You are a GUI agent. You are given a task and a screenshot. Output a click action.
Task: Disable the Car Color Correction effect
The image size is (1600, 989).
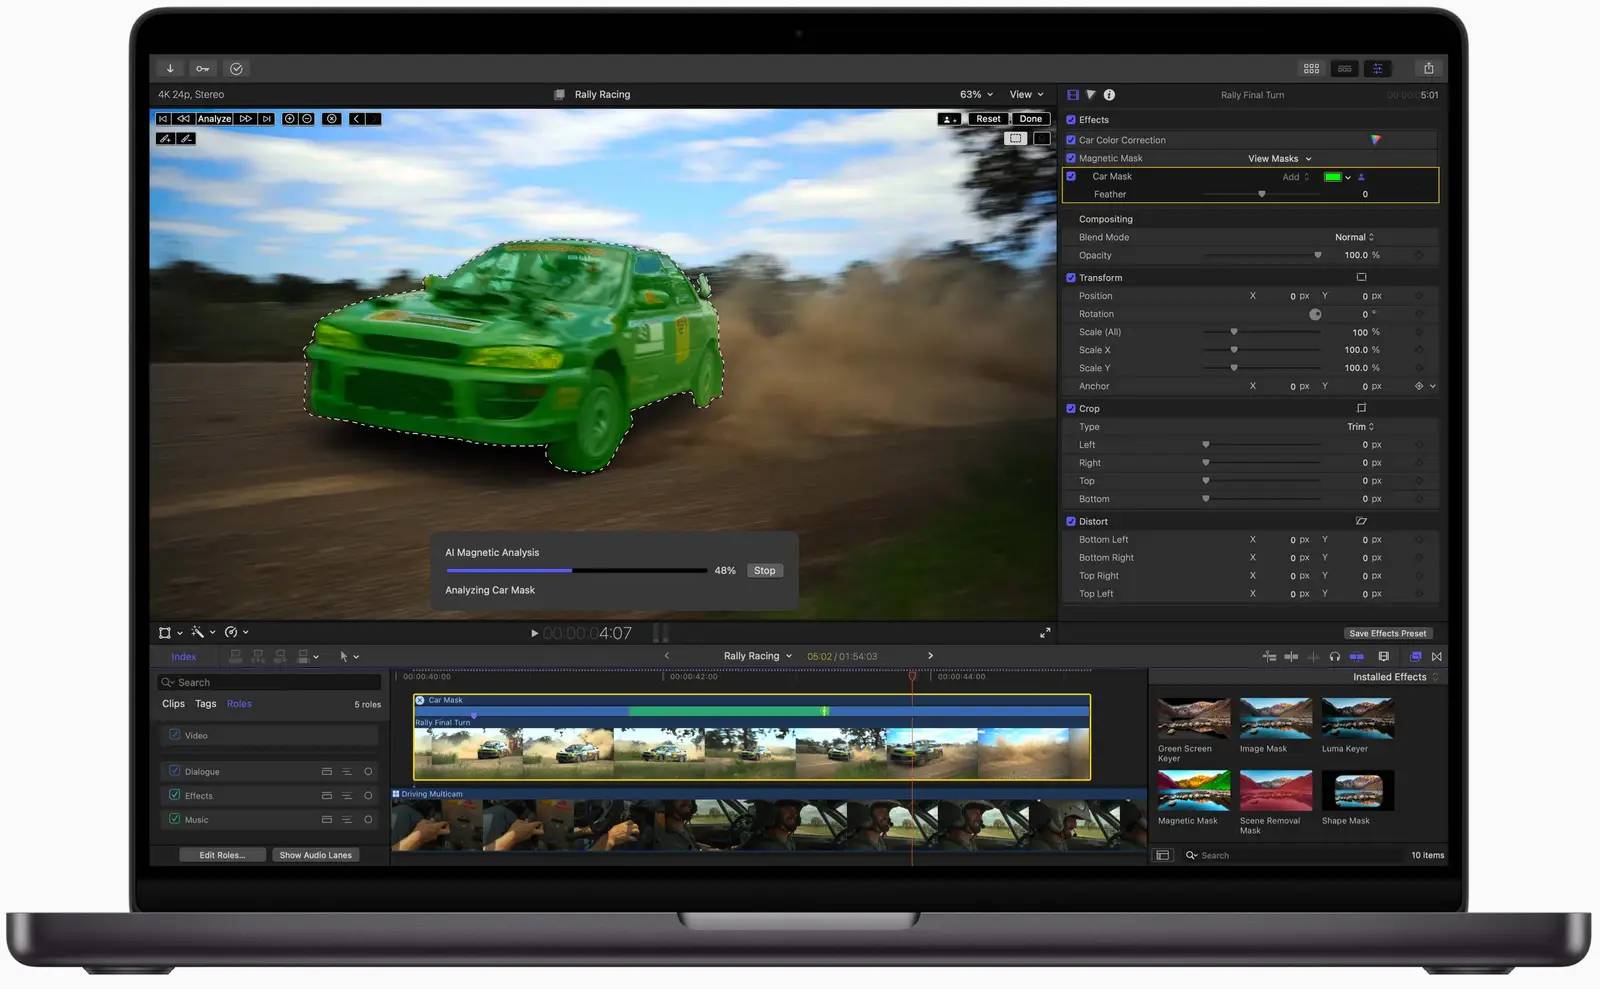click(x=1071, y=140)
